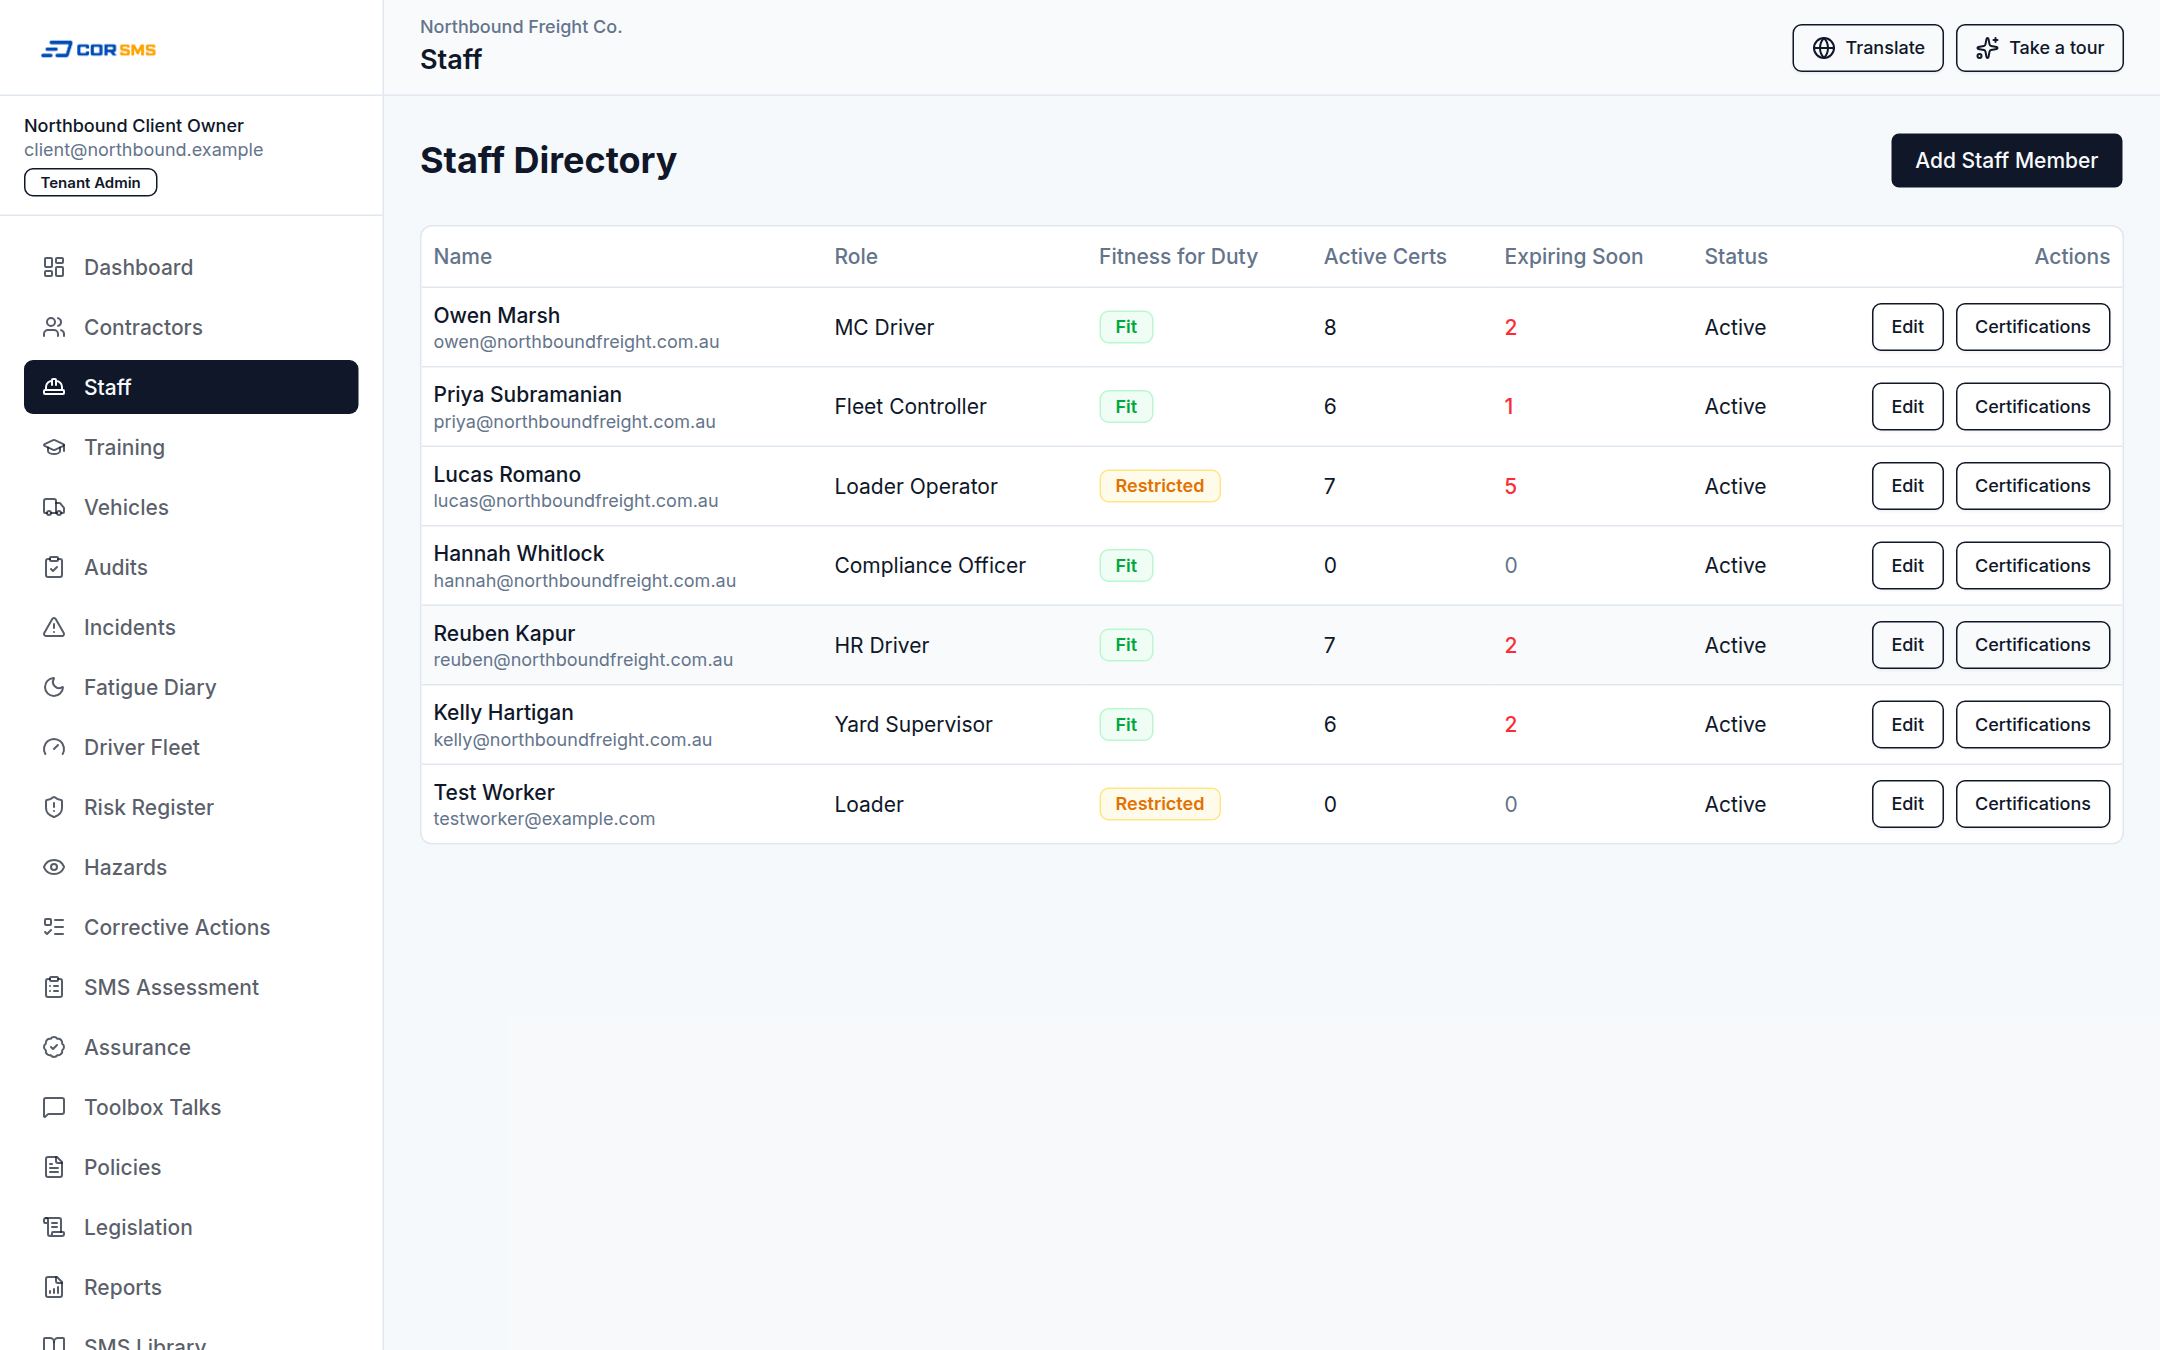View Owen Marsh's Certifications
Viewport: 2160px width, 1350px height.
pos(2032,327)
